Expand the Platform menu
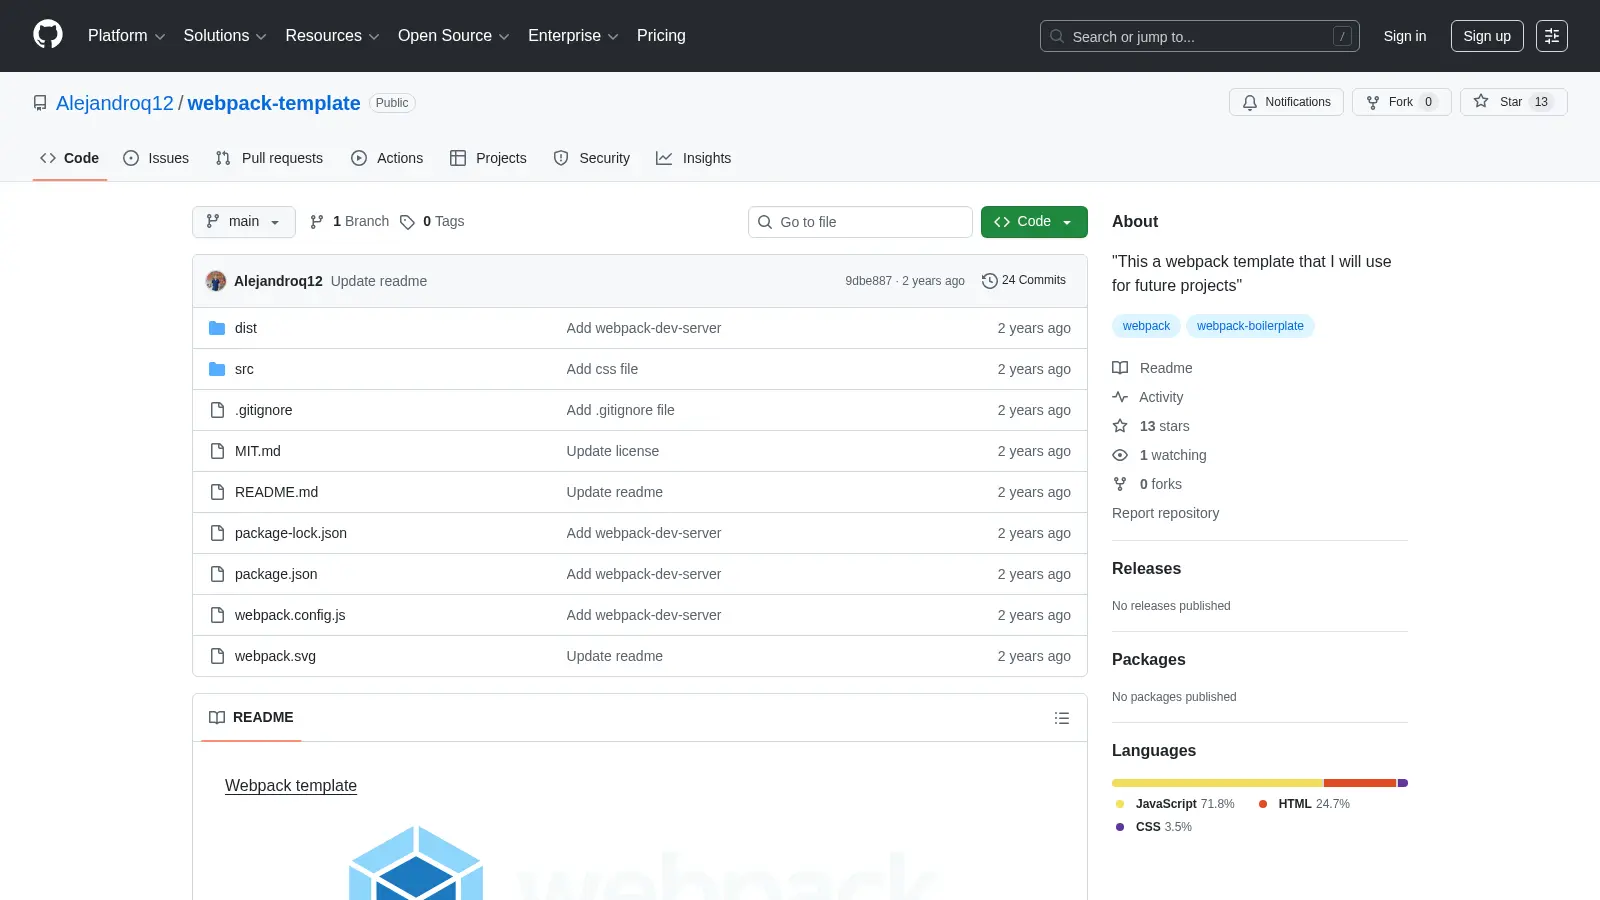This screenshot has height=900, width=1600. [x=126, y=36]
